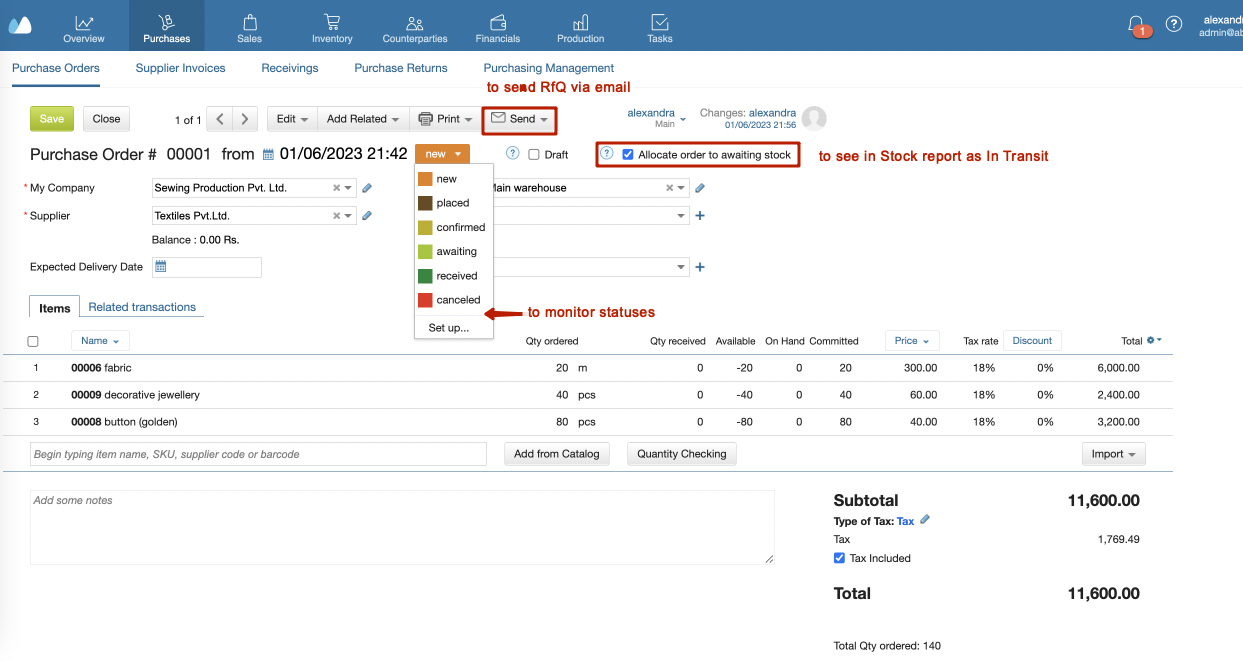The height and width of the screenshot is (661, 1243).
Task: Toggle the Draft checkbox
Action: [x=534, y=155]
